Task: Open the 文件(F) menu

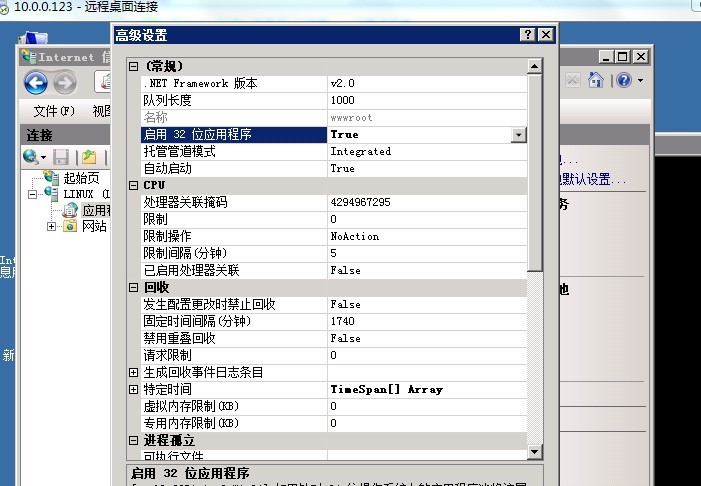Action: (54, 110)
